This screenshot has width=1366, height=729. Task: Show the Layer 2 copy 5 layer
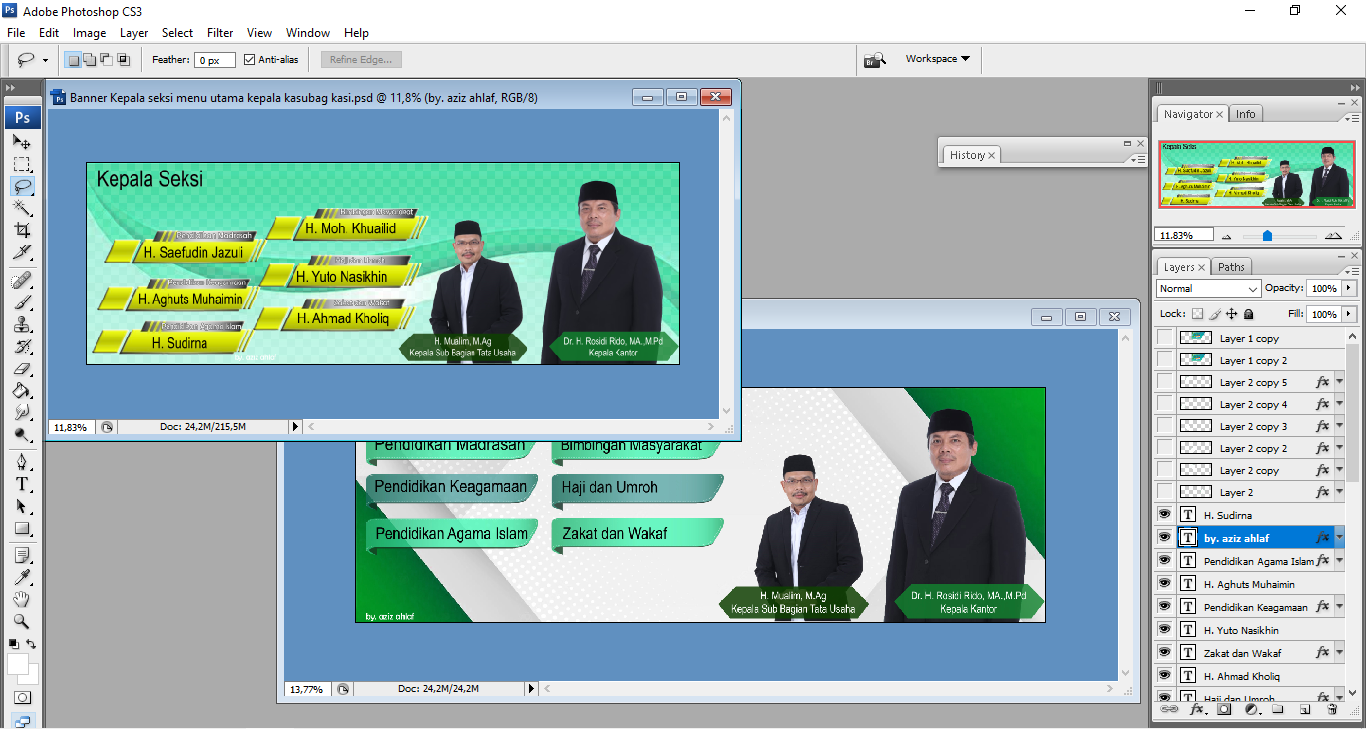(x=1164, y=382)
